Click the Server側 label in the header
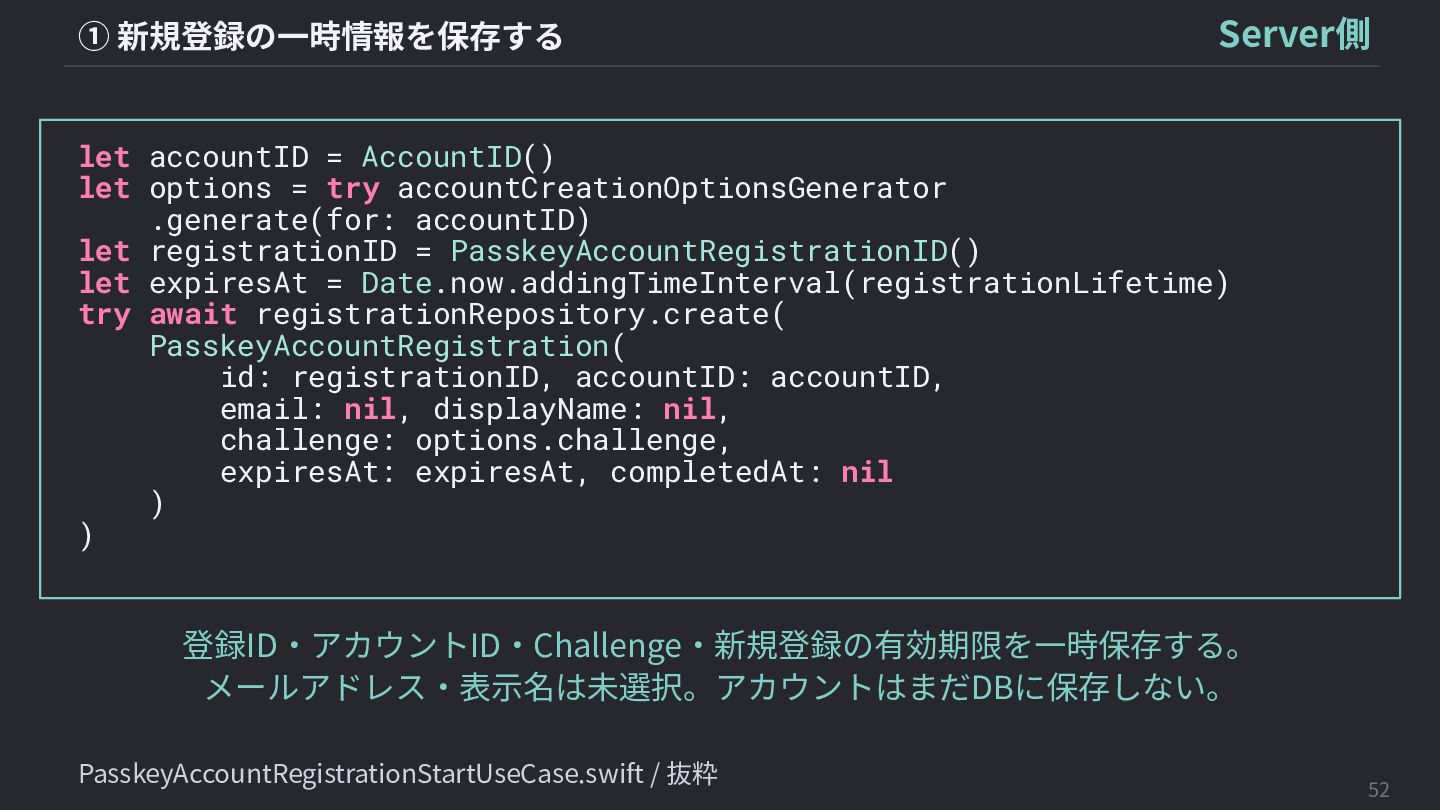 (x=1294, y=34)
